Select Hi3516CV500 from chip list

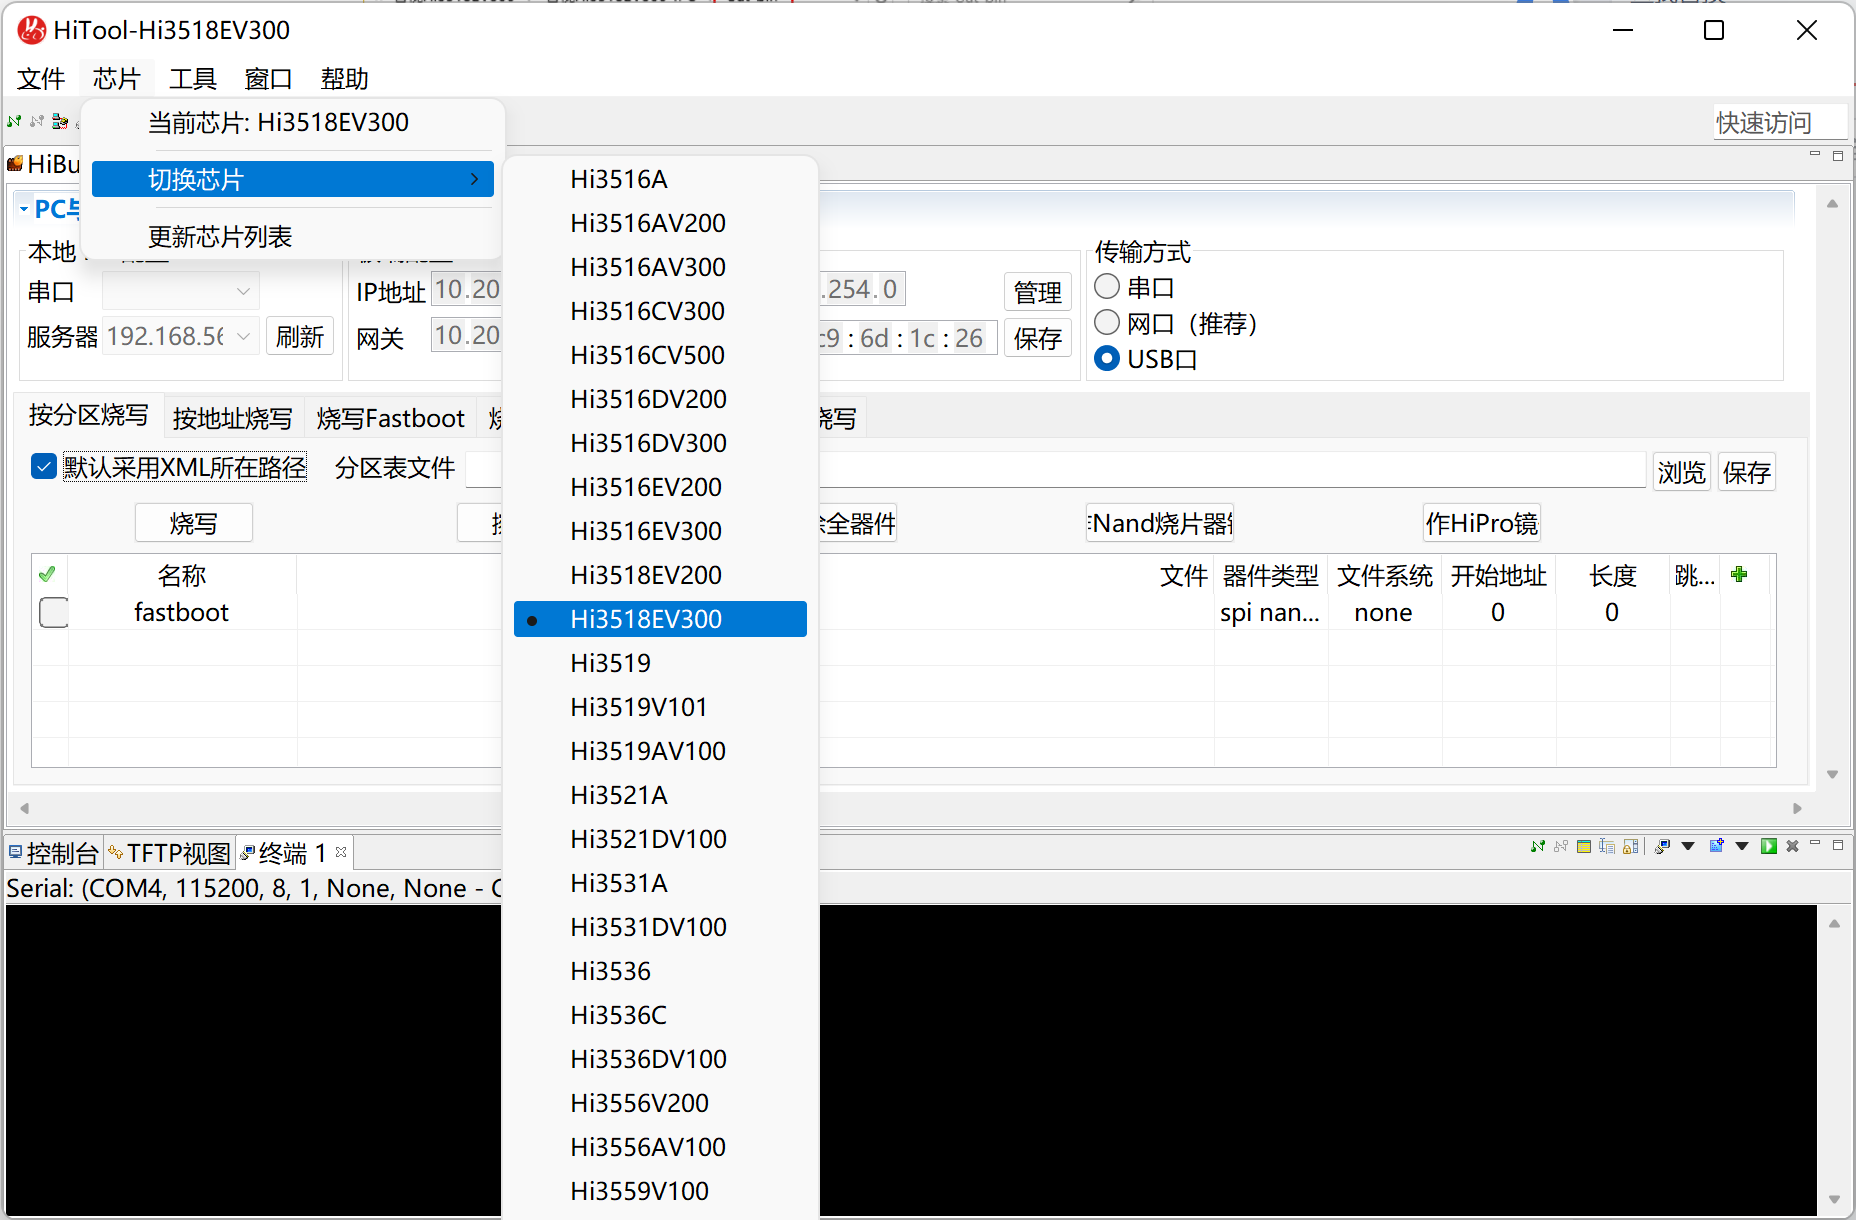pos(660,355)
